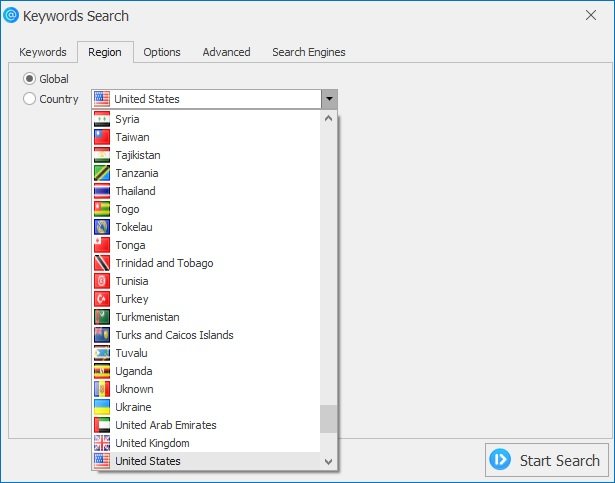Switch to the Keywords tab
615x483 pixels.
(x=43, y=52)
